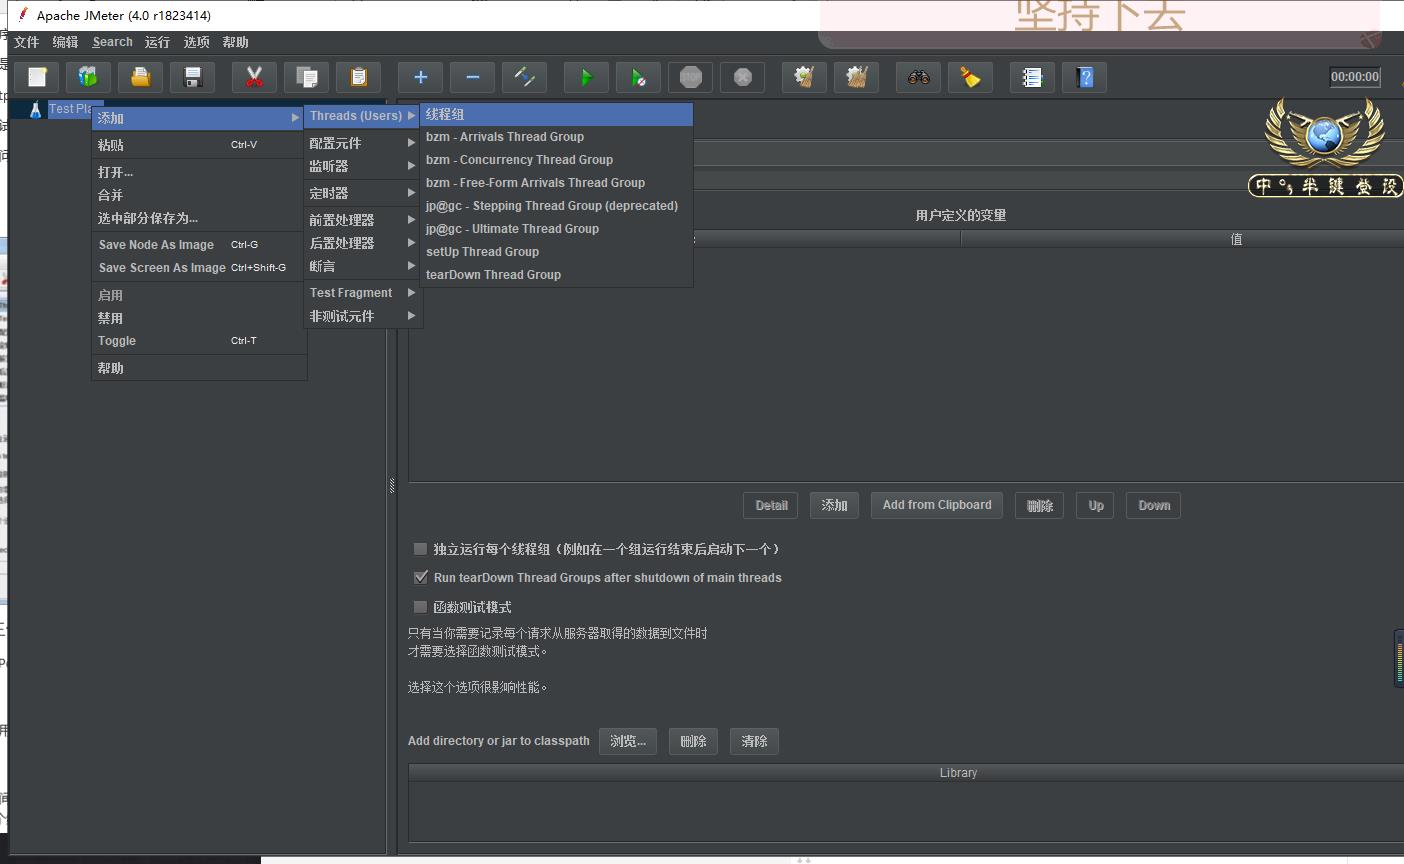Click the Collapse All minus icon

click(x=472, y=77)
